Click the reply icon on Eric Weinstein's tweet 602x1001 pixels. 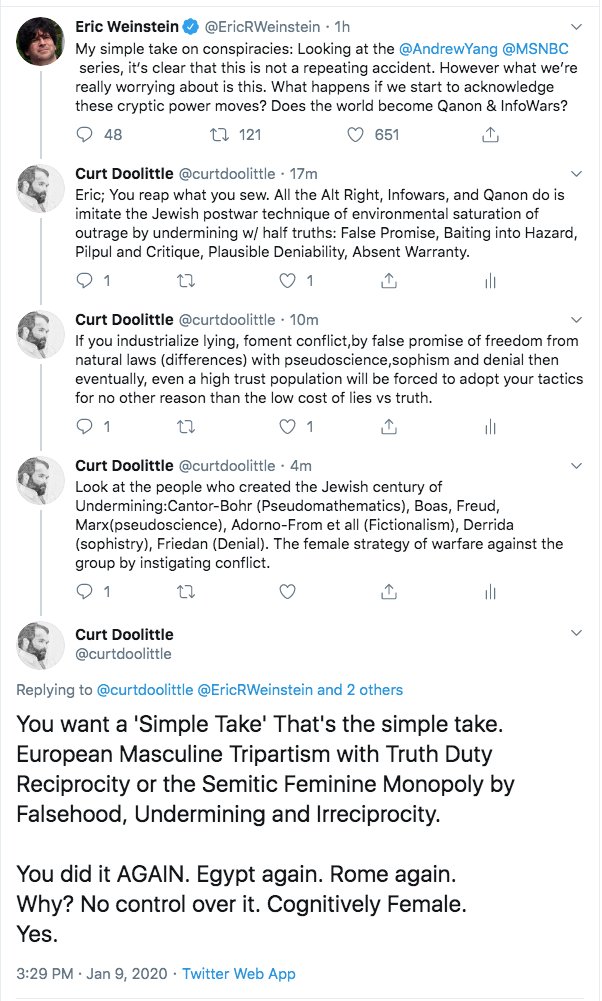point(85,135)
